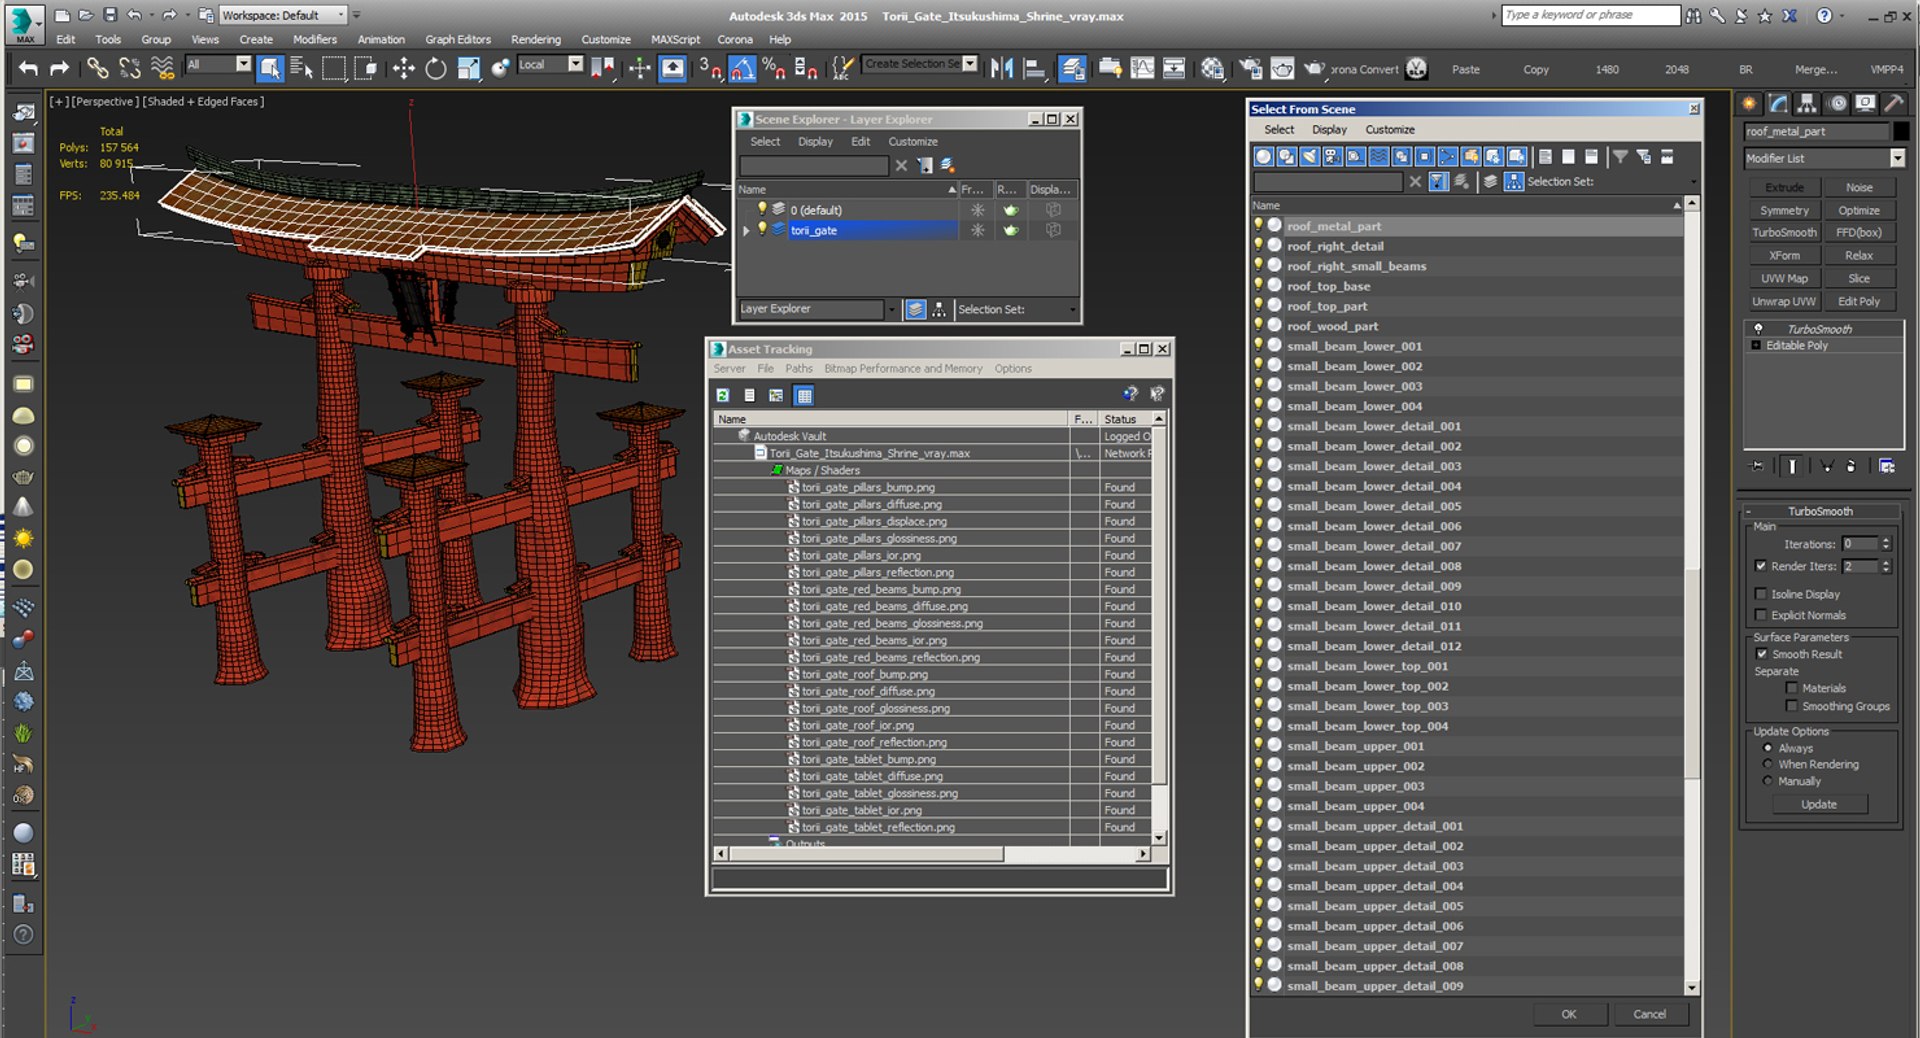Viewport: 1920px width, 1038px height.
Task: Open Display menu in Select From Scene
Action: tap(1329, 129)
